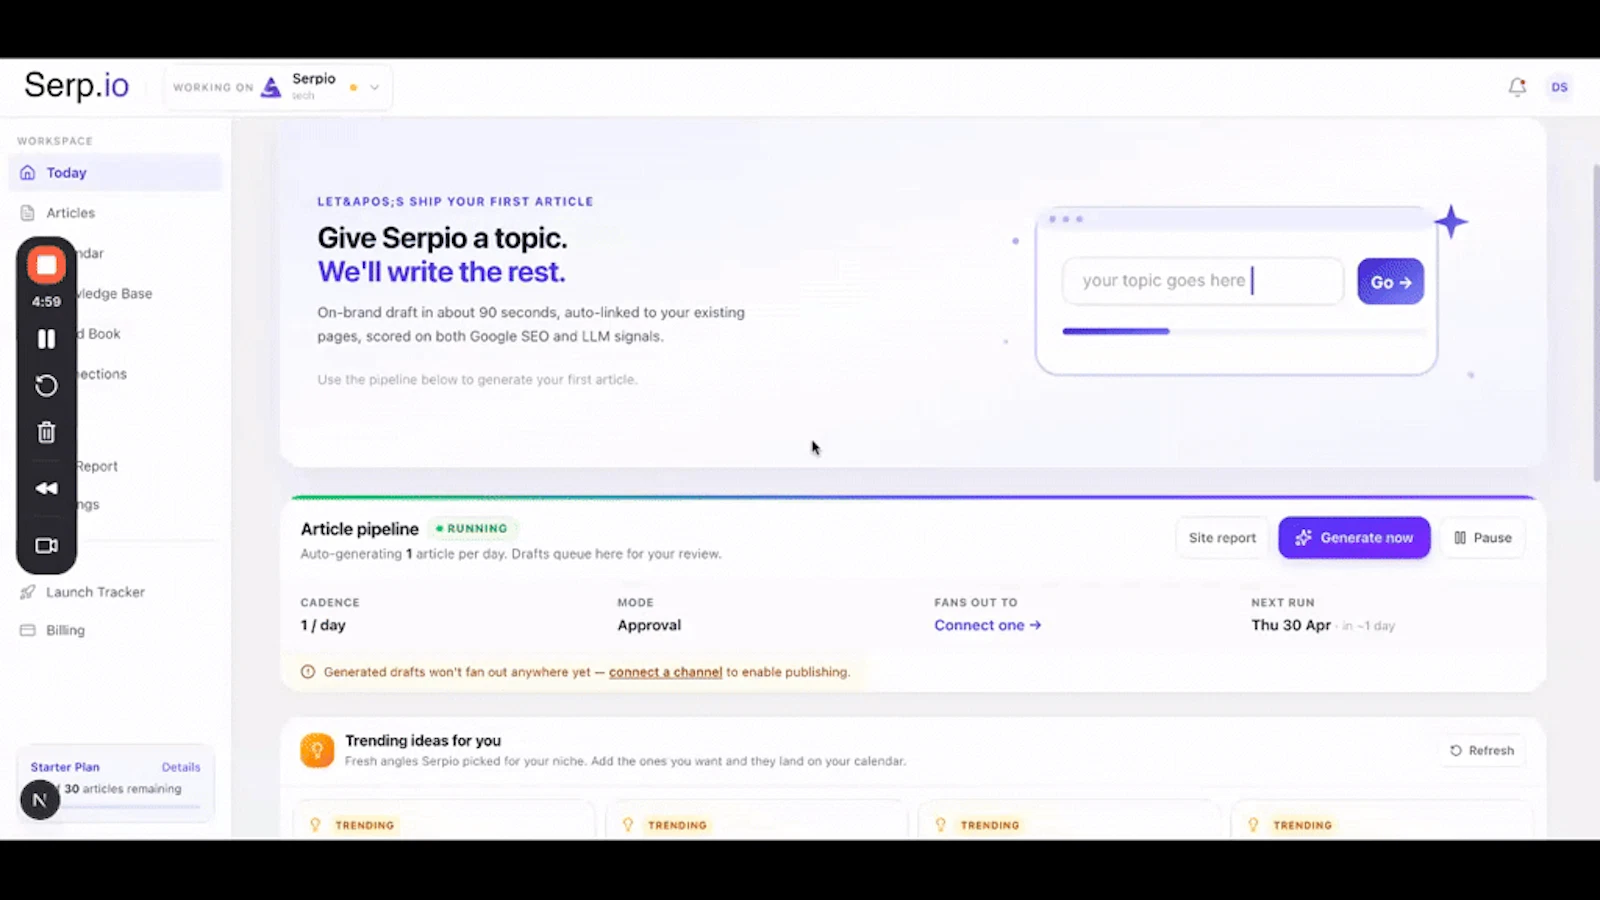Stop the screen recording

tap(46, 265)
